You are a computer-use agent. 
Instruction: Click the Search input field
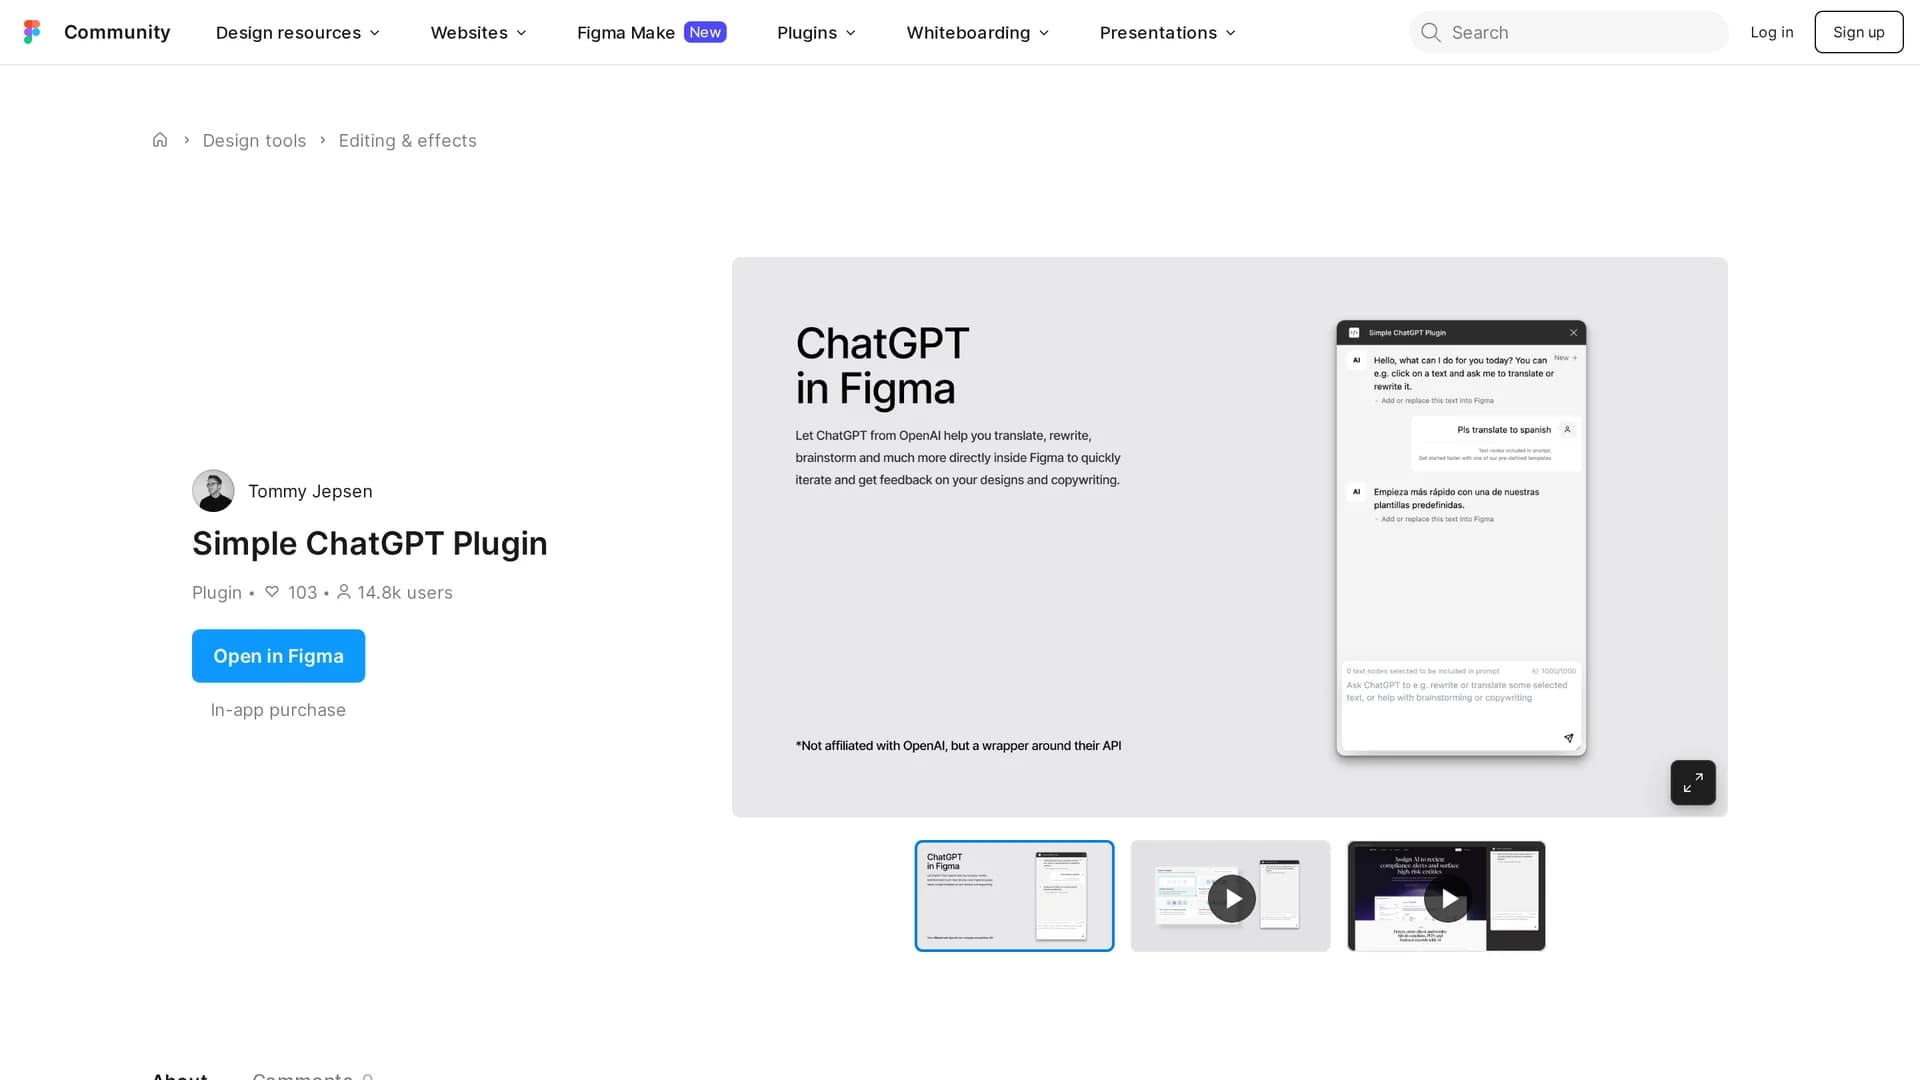[1568, 32]
